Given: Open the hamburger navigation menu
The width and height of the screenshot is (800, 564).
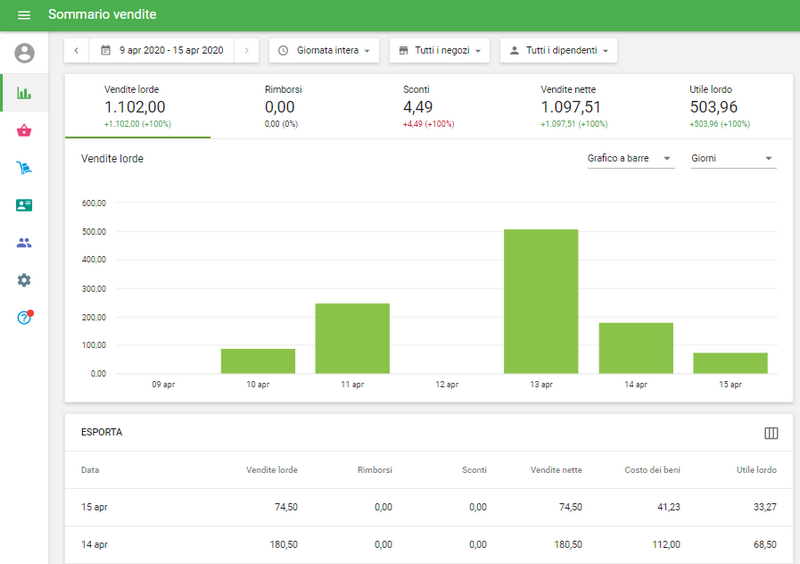Looking at the screenshot, I should coord(24,15).
